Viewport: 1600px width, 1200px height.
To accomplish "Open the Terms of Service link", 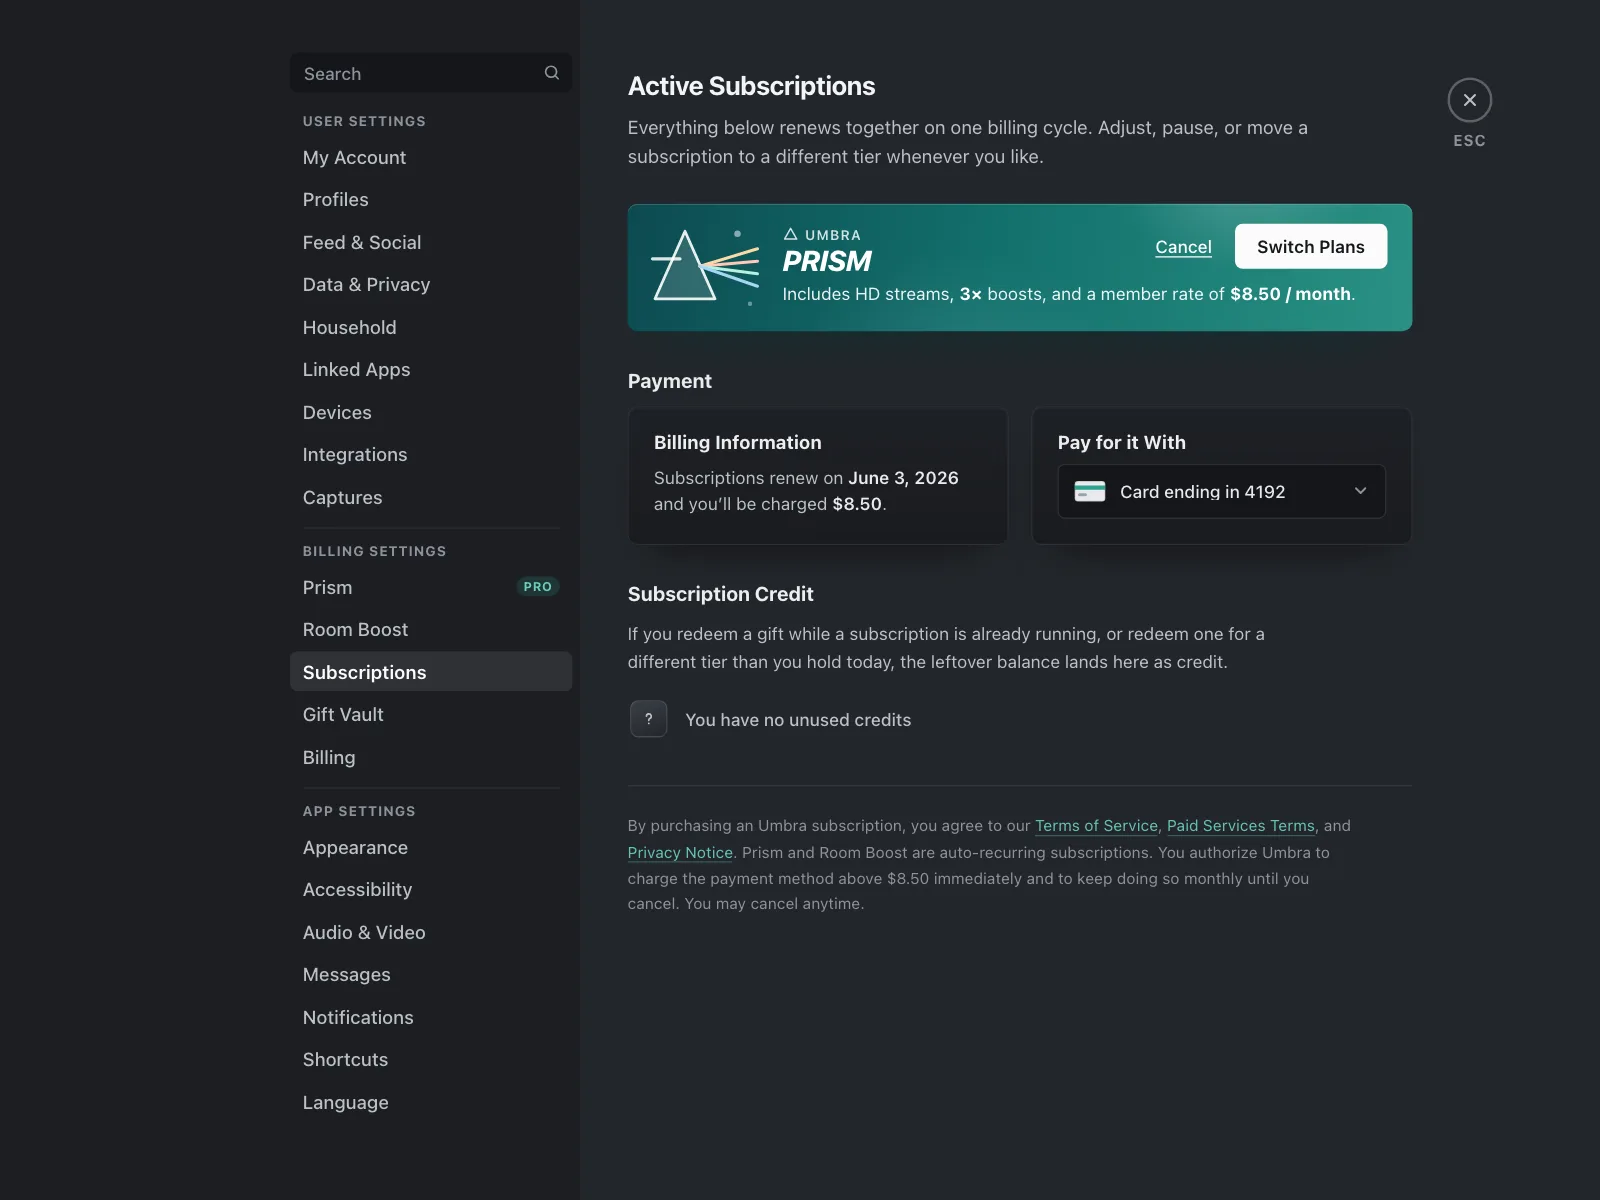I will (x=1096, y=826).
